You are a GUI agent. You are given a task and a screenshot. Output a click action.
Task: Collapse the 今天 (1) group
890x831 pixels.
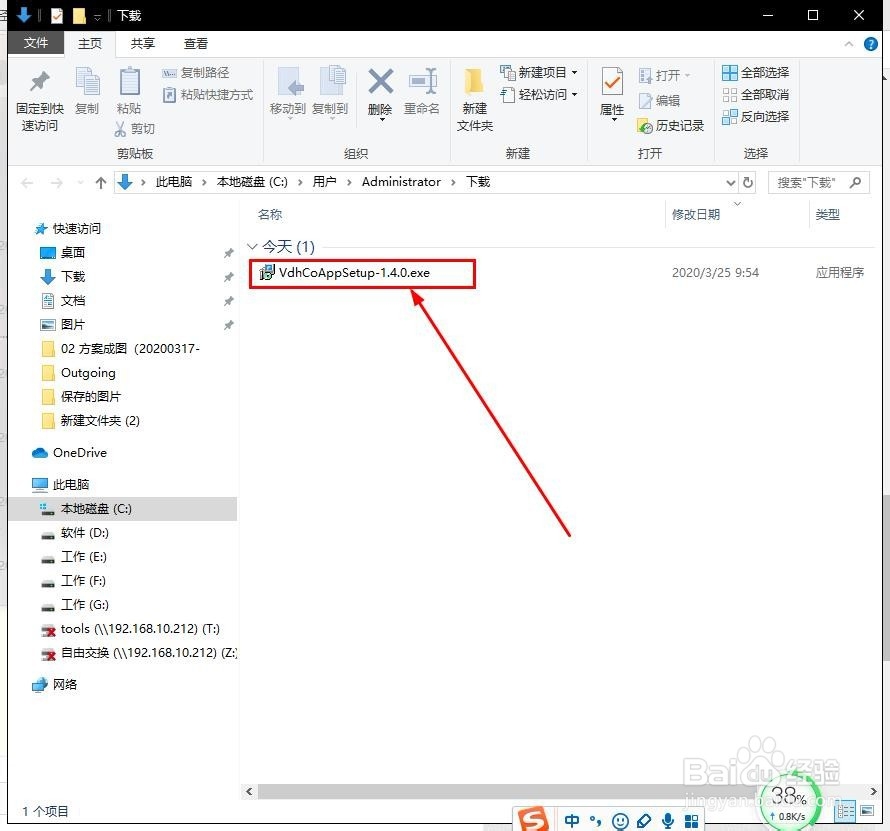click(x=252, y=246)
